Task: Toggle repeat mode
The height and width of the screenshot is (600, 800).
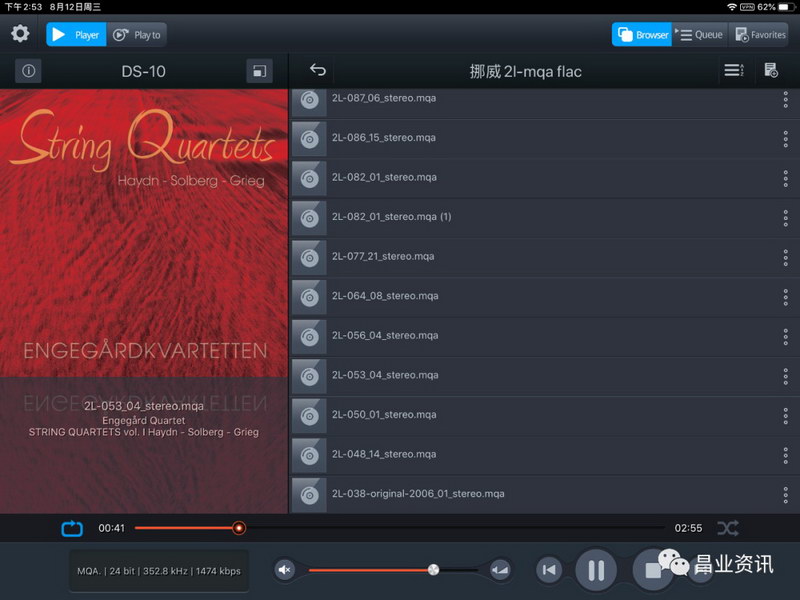Action: click(x=72, y=529)
